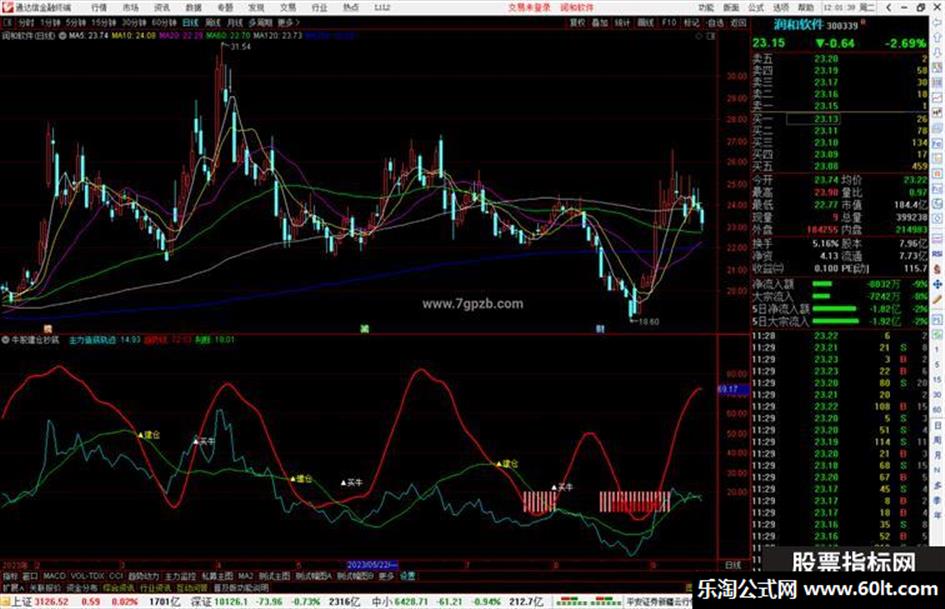Click the round settings icon beside 润和软件(日线)
The image size is (945, 609).
pyautogui.click(x=62, y=36)
